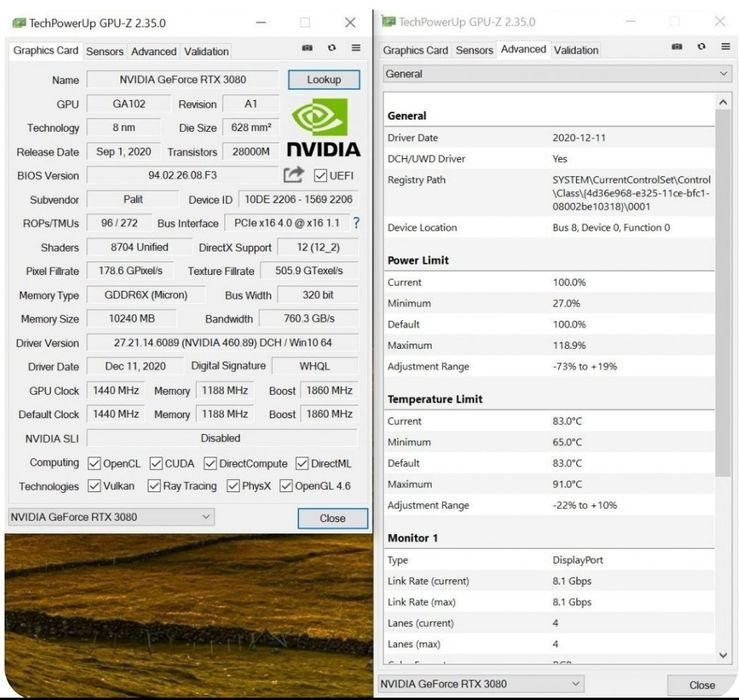Click GPU-Z app icon in right title bar
The width and height of the screenshot is (739, 700).
pos(388,21)
